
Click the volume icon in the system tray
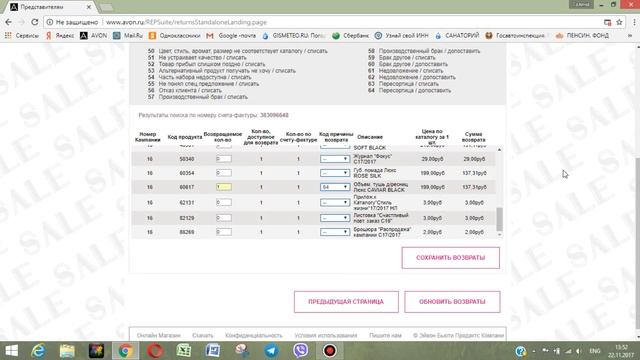pos(579,351)
